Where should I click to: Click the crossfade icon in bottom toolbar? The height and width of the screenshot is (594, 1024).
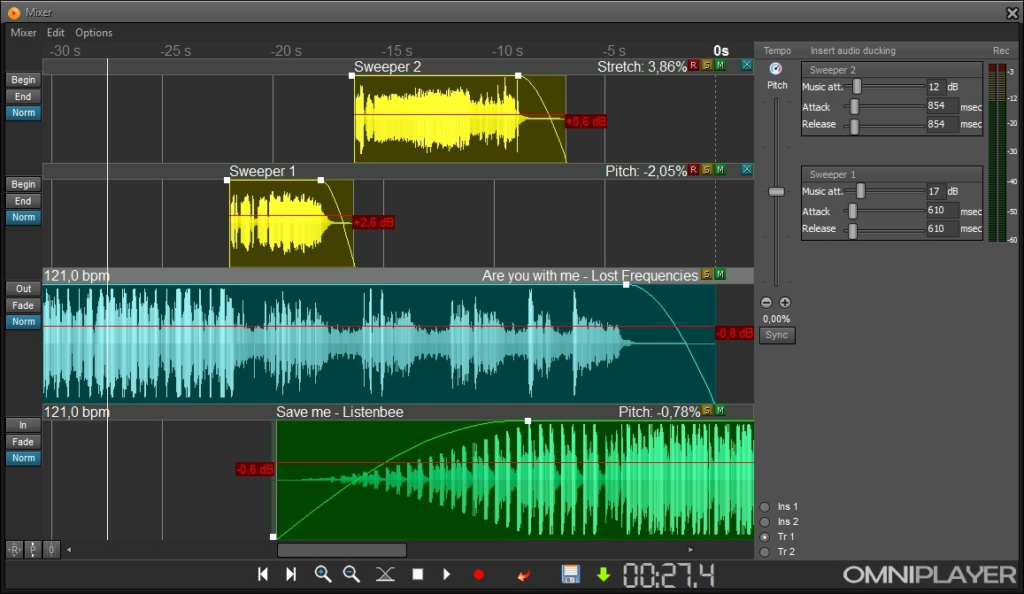[x=385, y=574]
